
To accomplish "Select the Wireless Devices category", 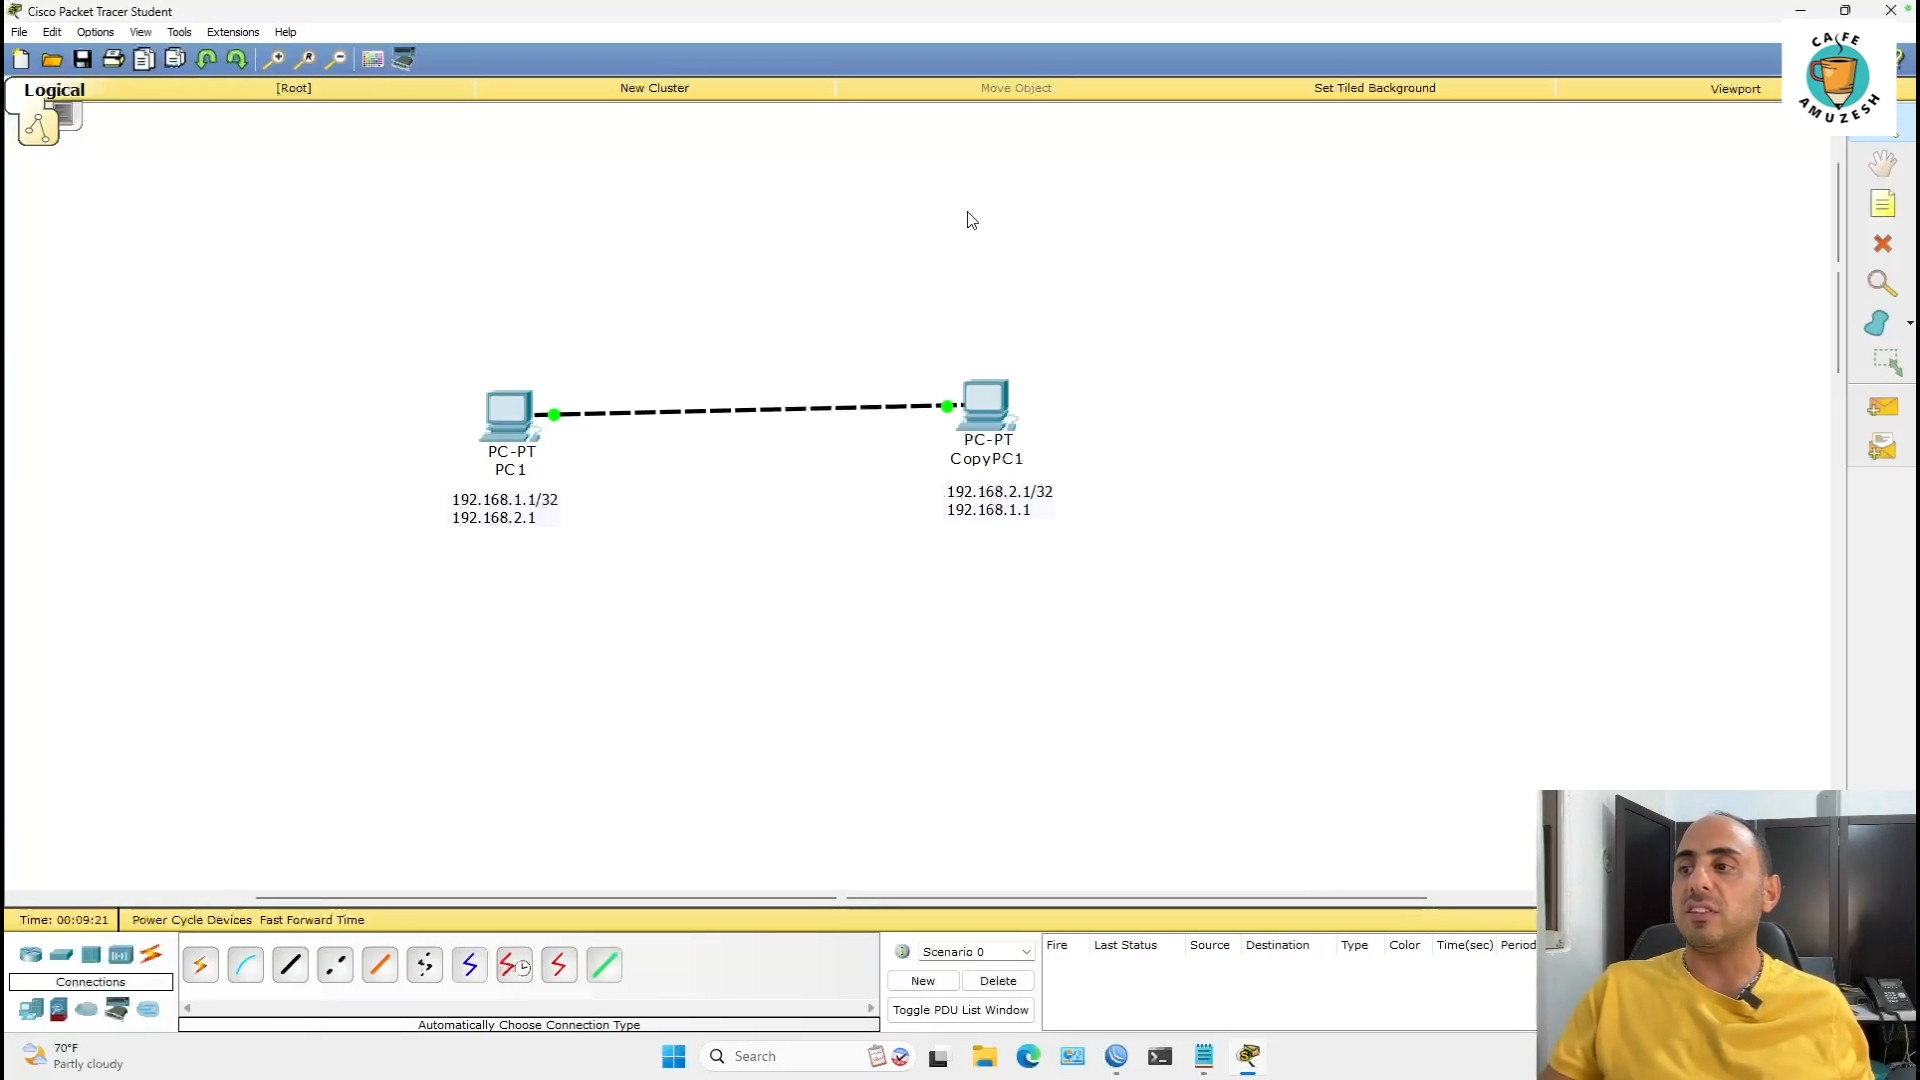I will pos(121,955).
